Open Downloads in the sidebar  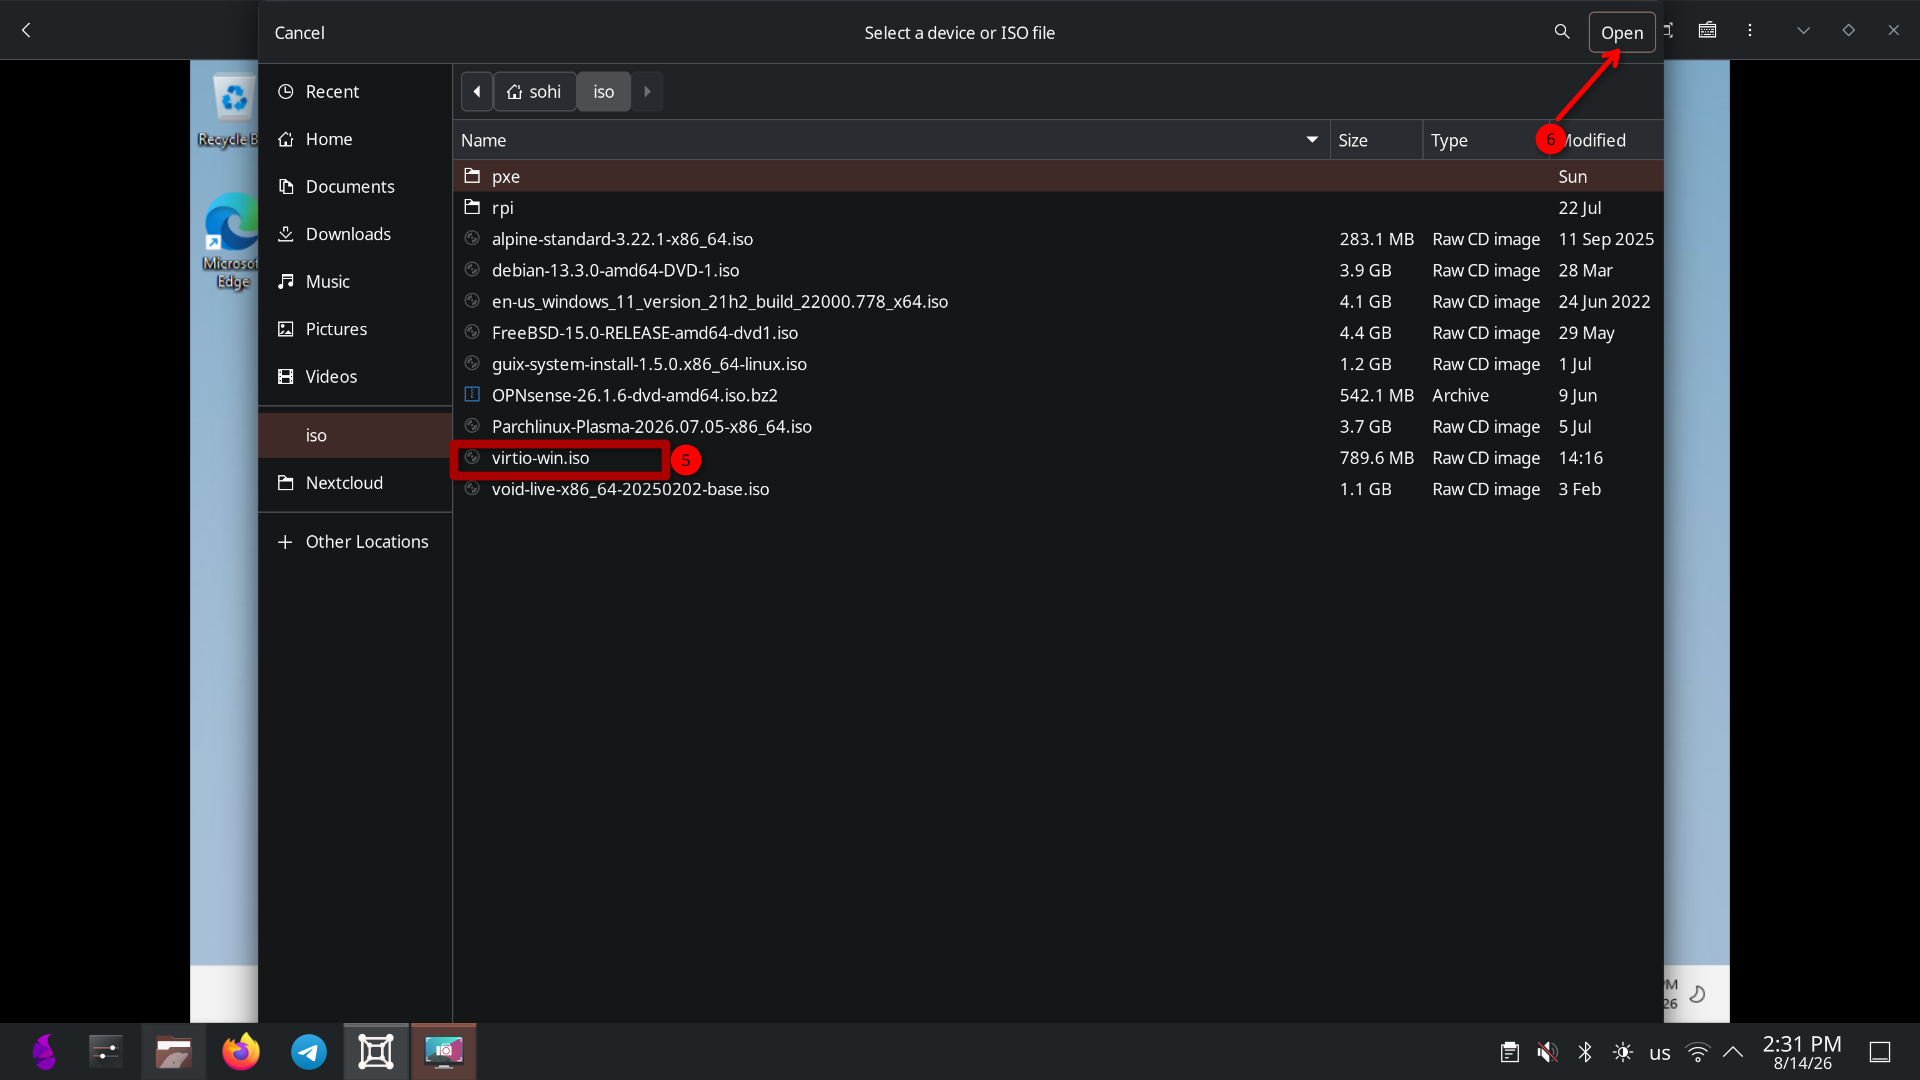coord(355,234)
